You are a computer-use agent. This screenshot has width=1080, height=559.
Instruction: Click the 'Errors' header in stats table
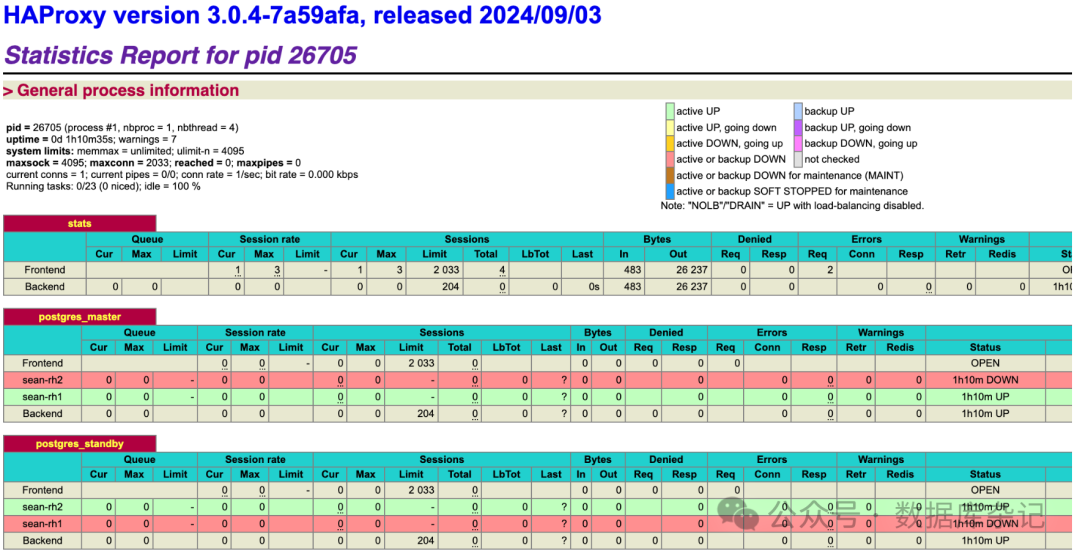(x=866, y=239)
